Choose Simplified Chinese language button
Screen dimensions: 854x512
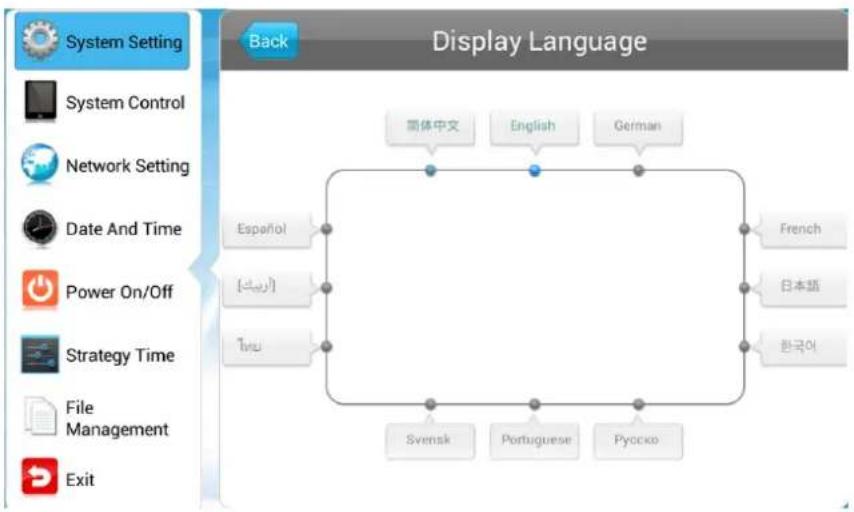pyautogui.click(x=430, y=127)
